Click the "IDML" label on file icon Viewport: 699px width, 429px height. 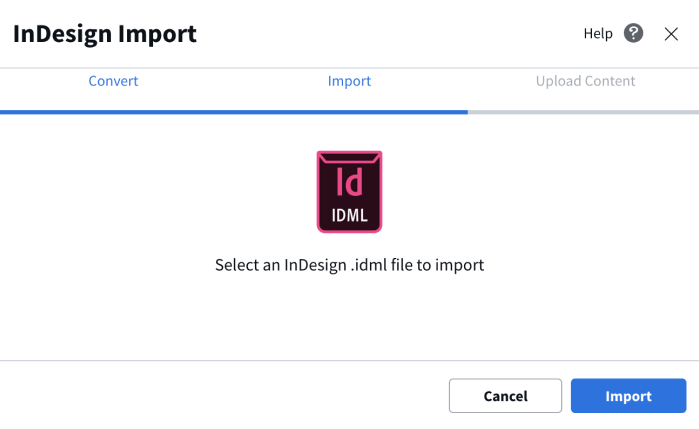coord(349,215)
